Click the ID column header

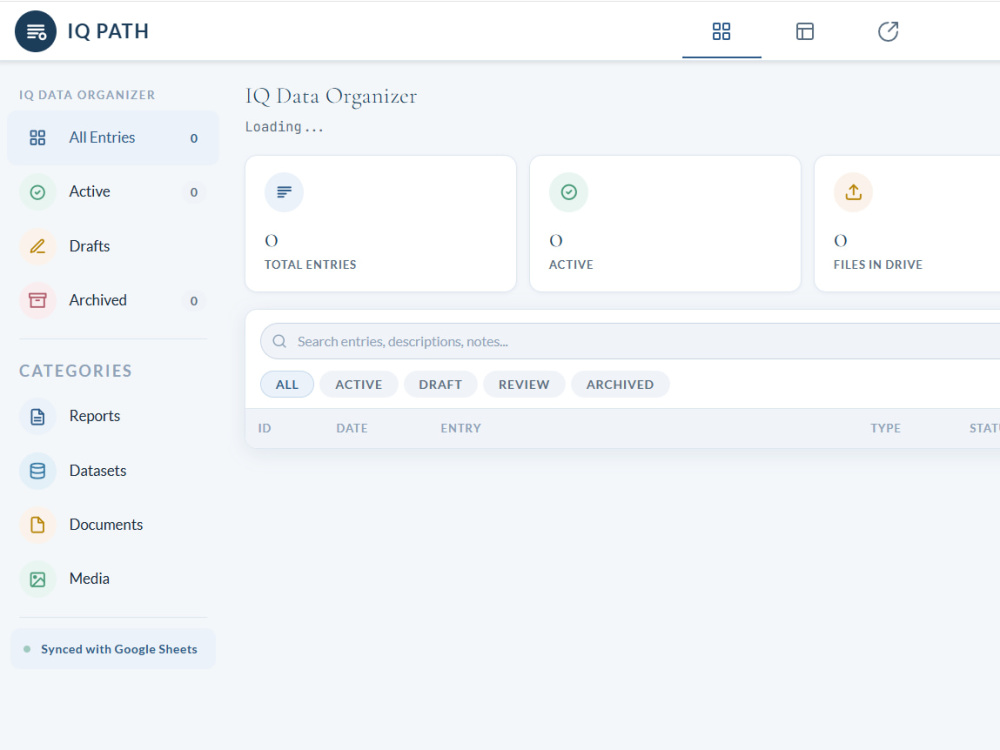tap(265, 429)
